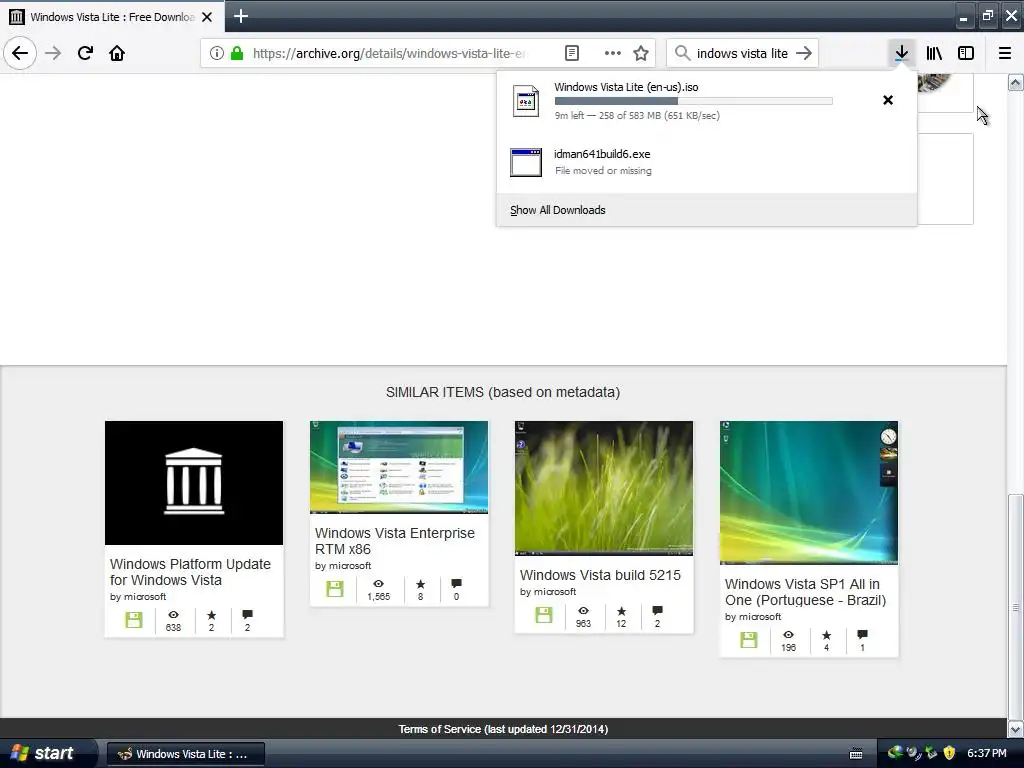This screenshot has height=768, width=1024.
Task: Open Windows Platform Update for Windows Vista link
Action: (x=190, y=572)
